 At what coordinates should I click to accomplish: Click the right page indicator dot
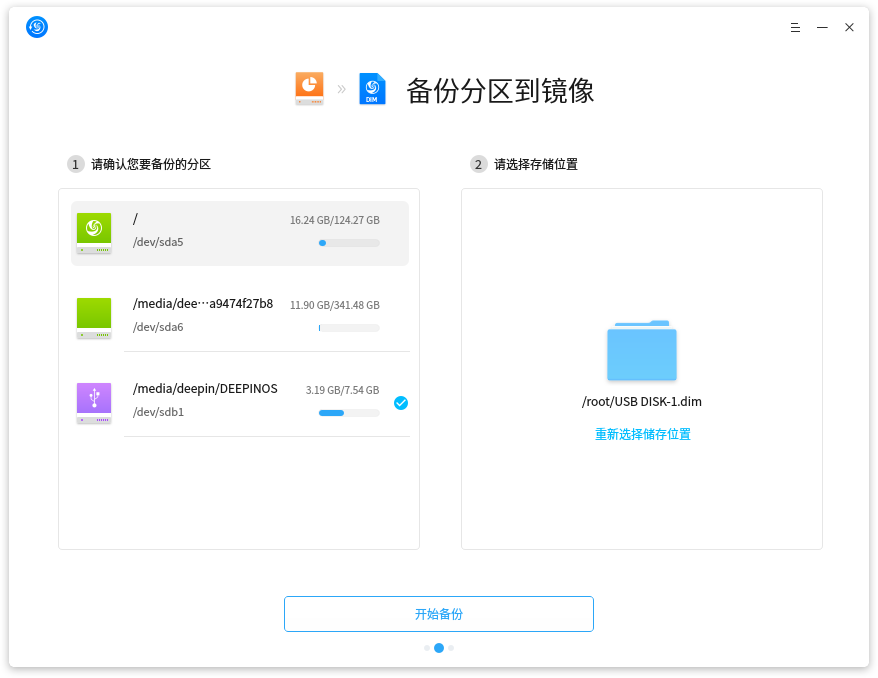(451, 647)
